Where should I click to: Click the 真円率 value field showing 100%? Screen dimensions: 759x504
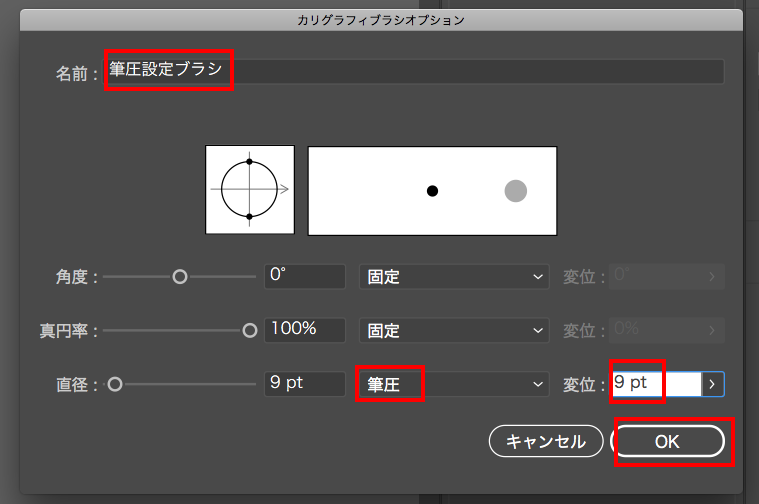coord(305,330)
